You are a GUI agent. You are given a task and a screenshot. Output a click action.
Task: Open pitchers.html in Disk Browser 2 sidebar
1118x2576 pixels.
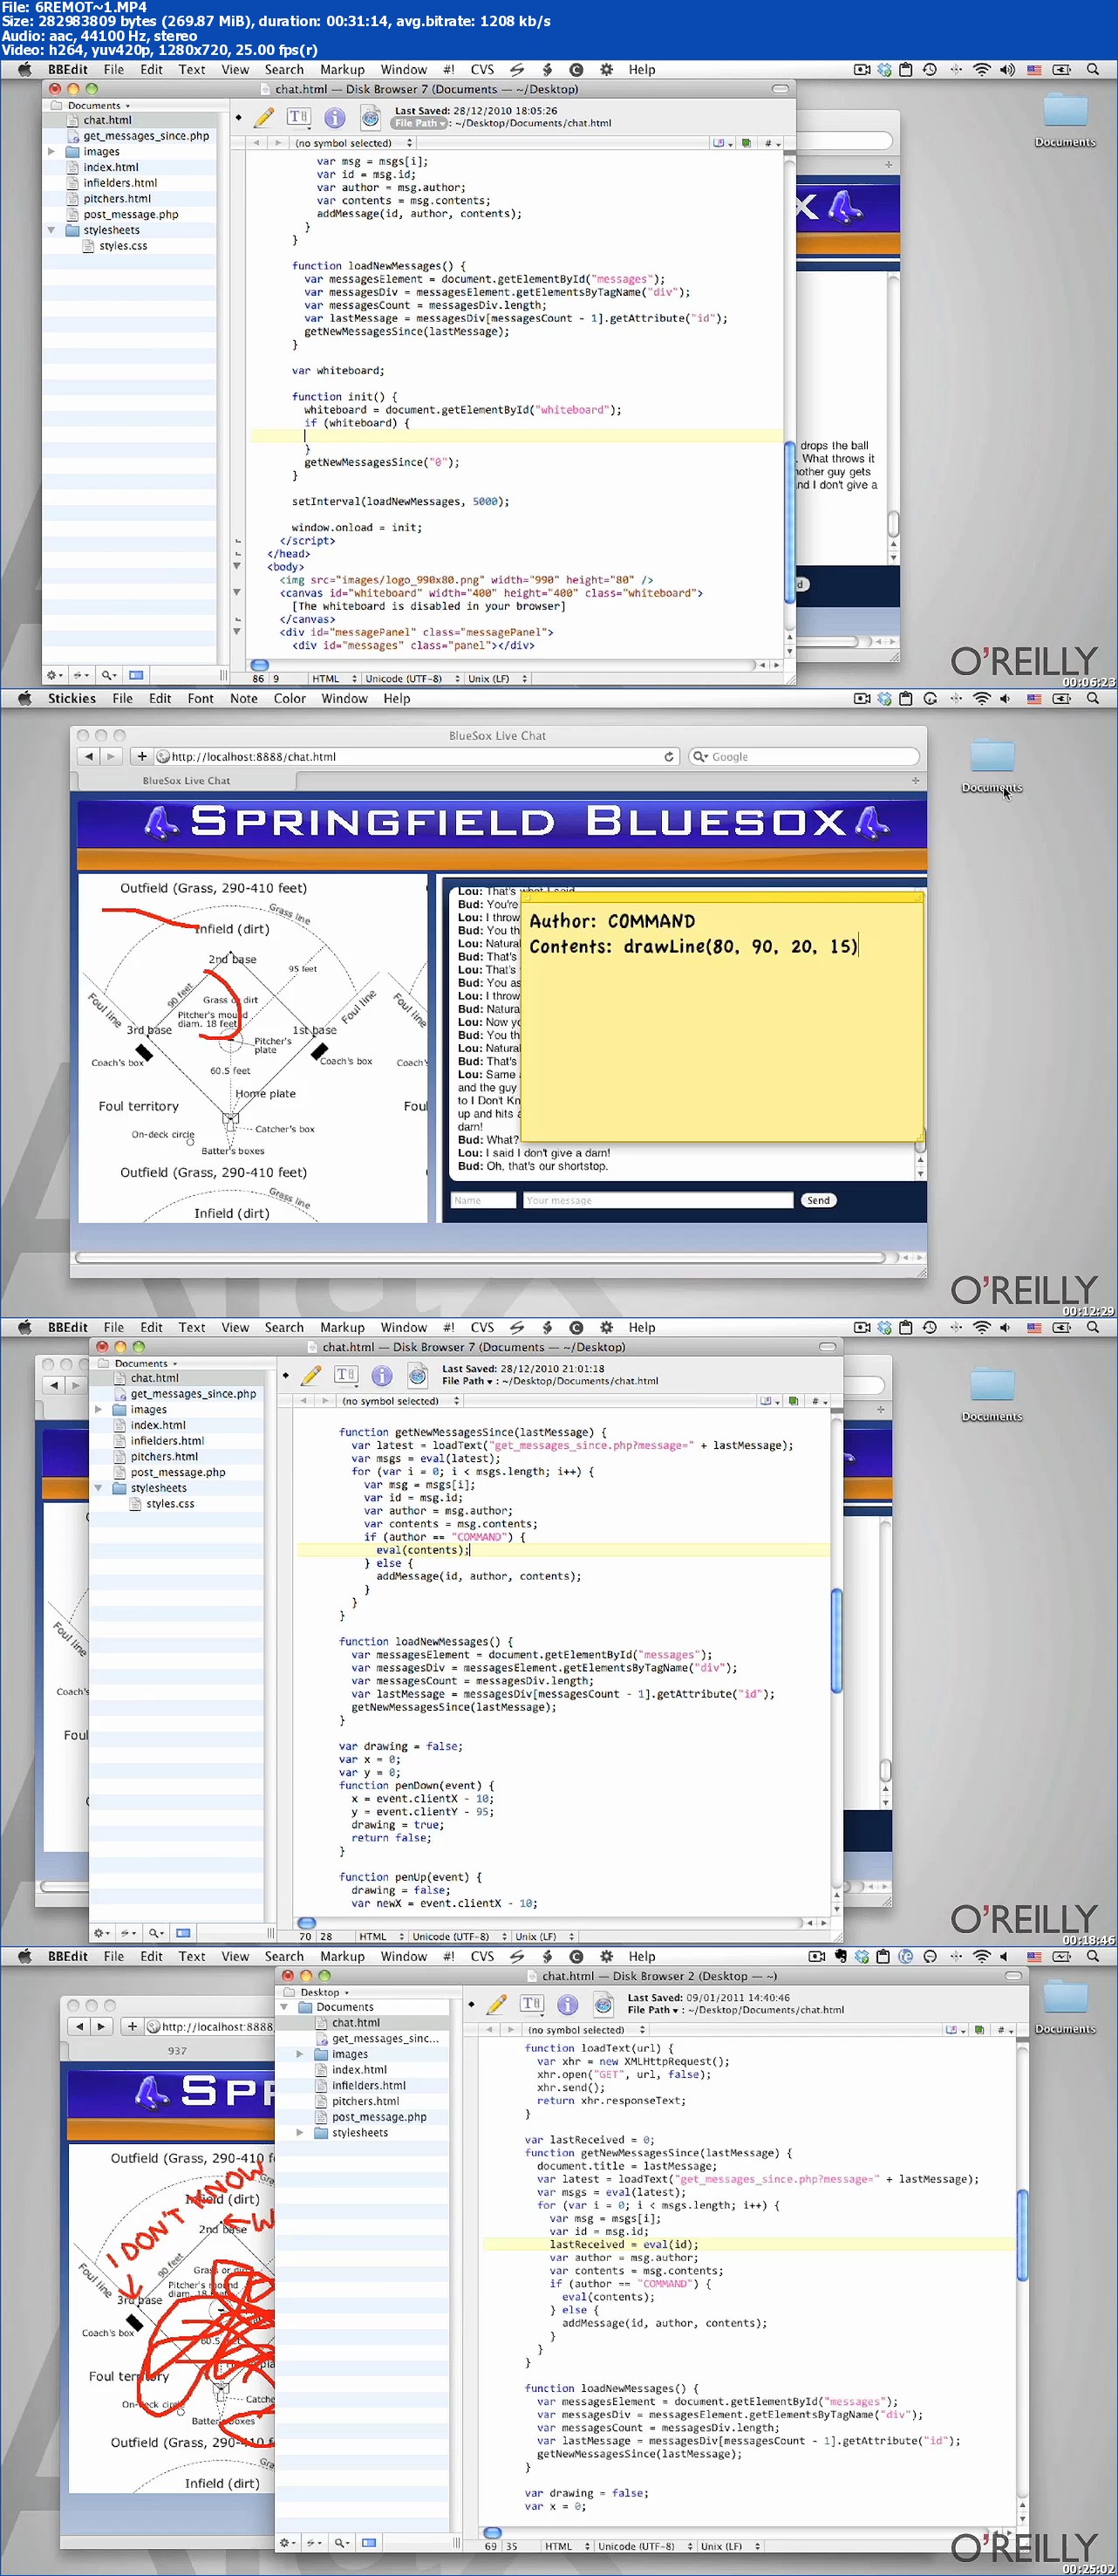[365, 2102]
